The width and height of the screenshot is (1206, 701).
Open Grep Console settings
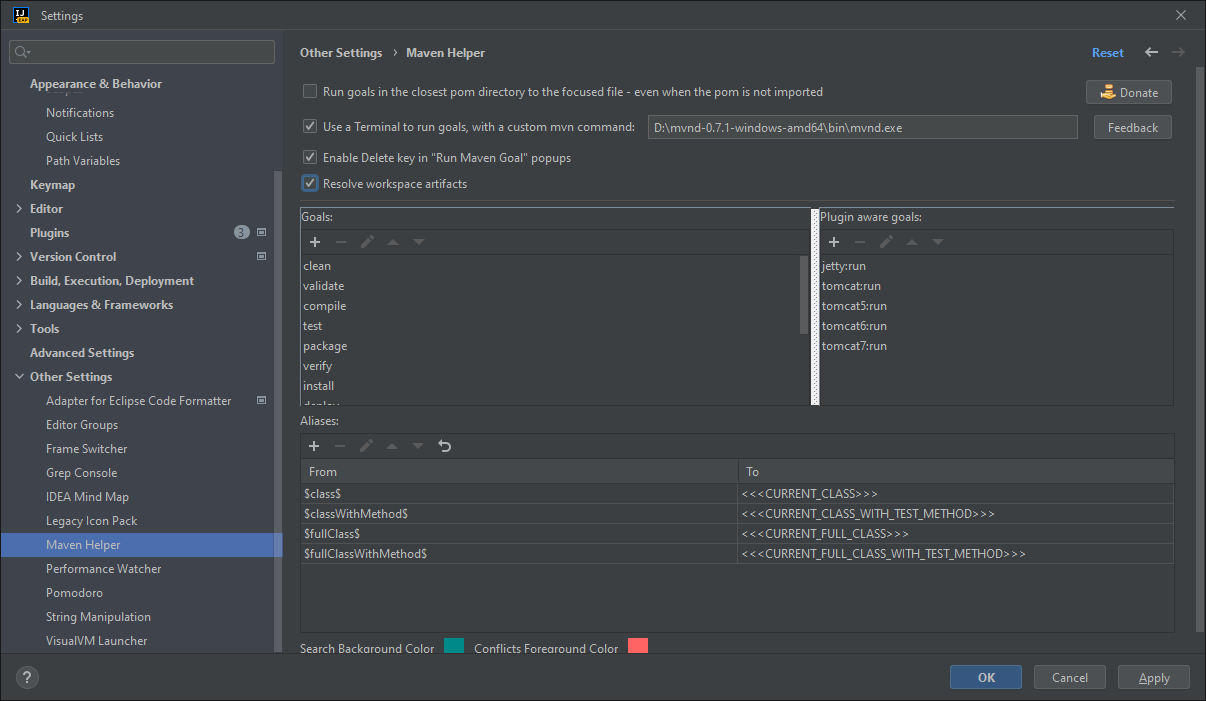pos(81,473)
